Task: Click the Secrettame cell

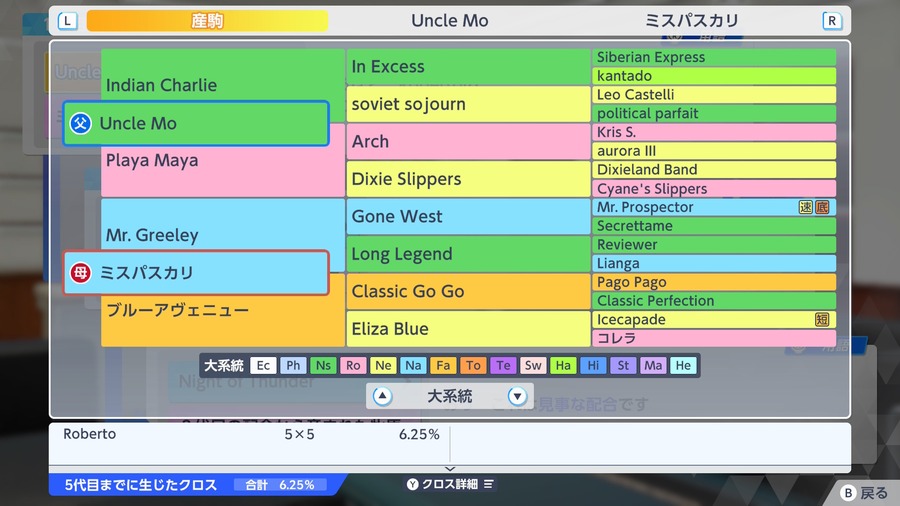Action: click(714, 226)
